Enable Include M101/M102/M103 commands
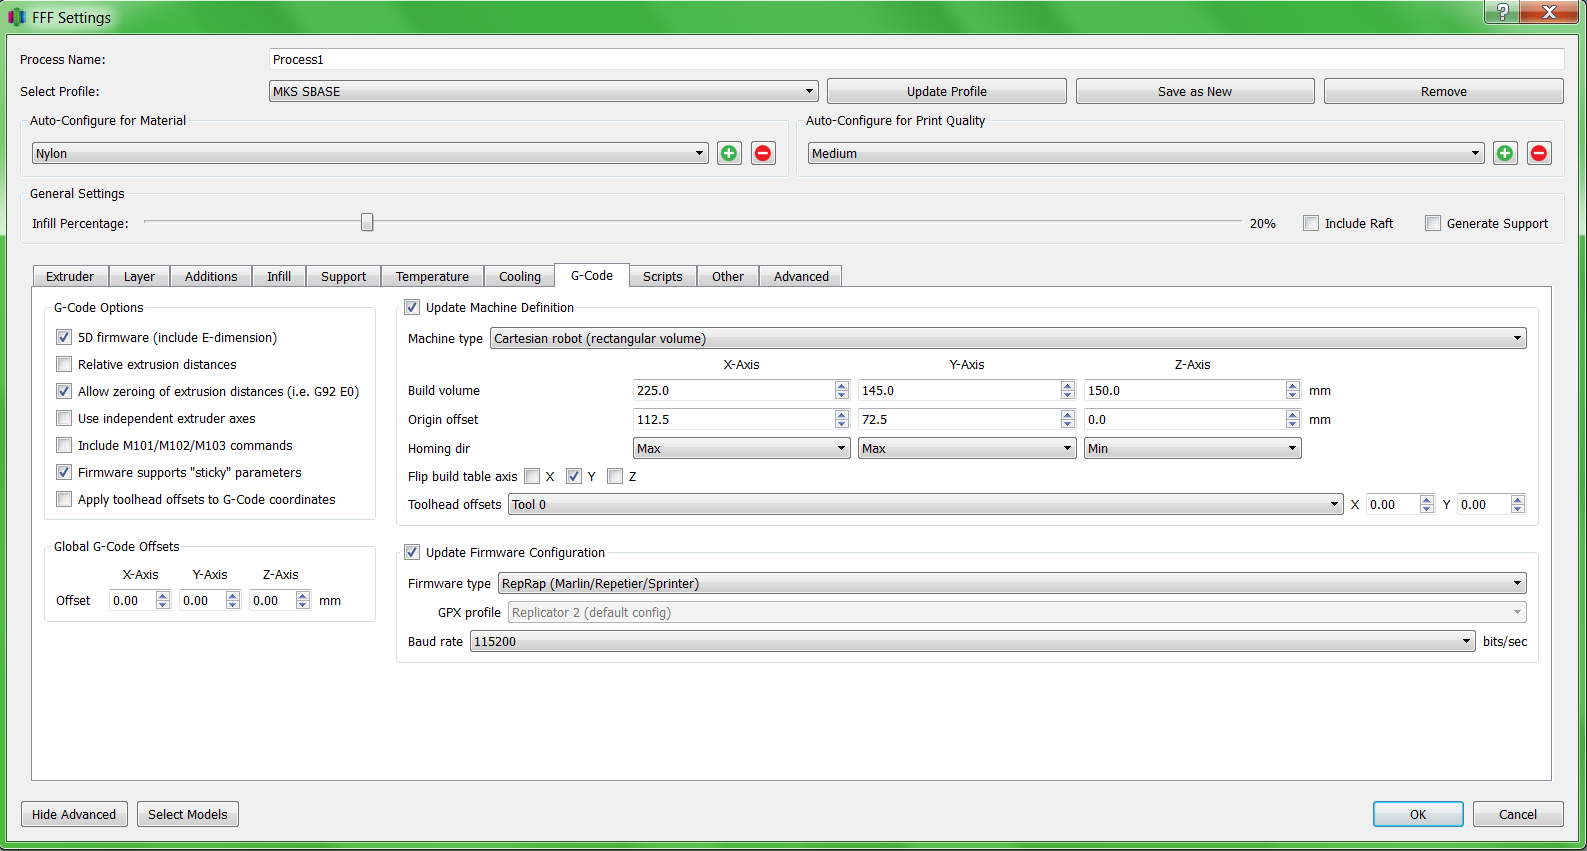This screenshot has height=851, width=1587. coord(64,445)
